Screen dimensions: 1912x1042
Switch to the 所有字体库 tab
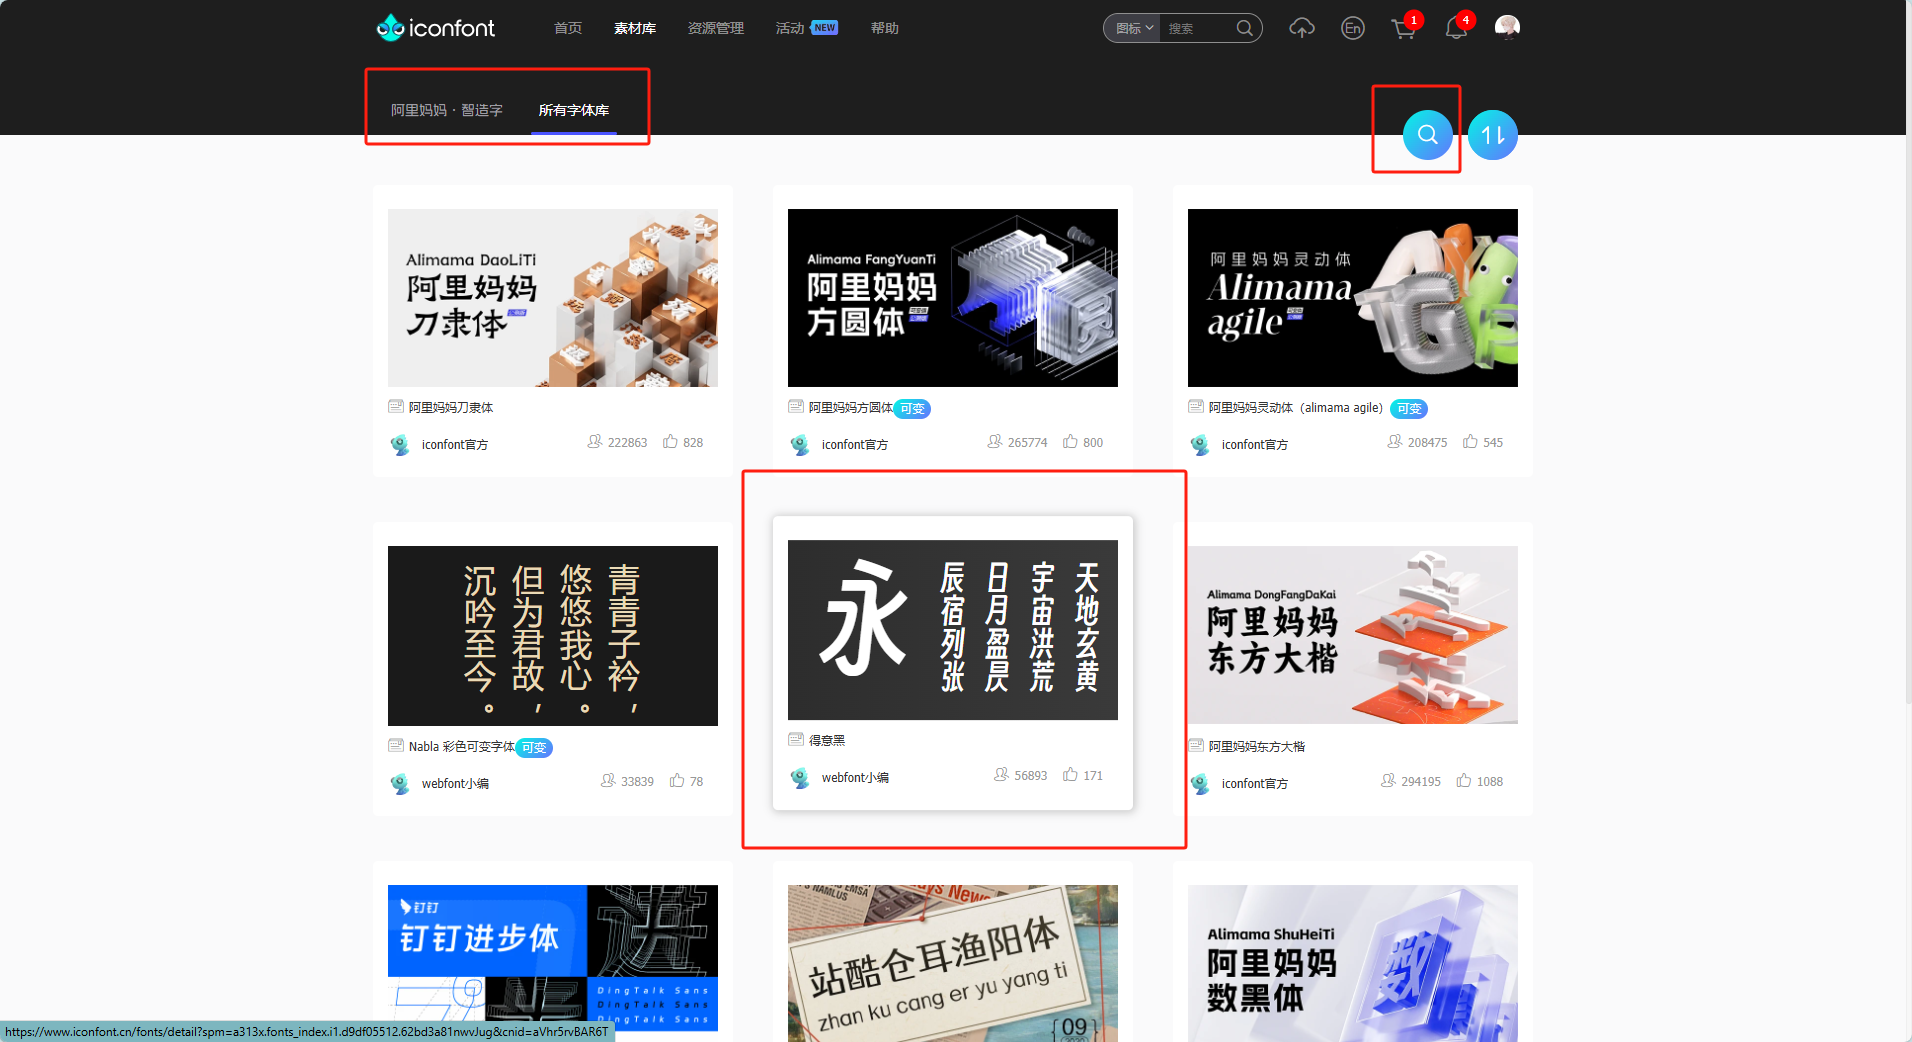[x=574, y=110]
